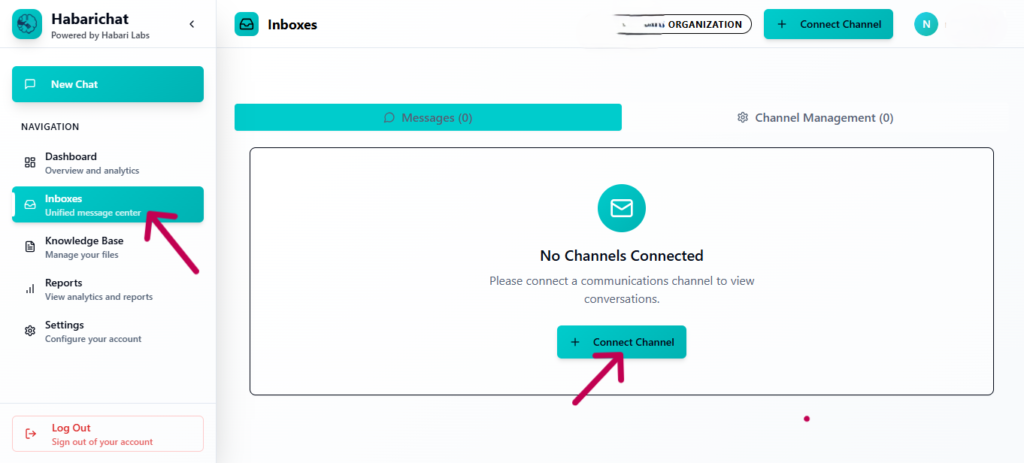Click the Habarichat logo icon
The height and width of the screenshot is (463, 1024).
27,24
